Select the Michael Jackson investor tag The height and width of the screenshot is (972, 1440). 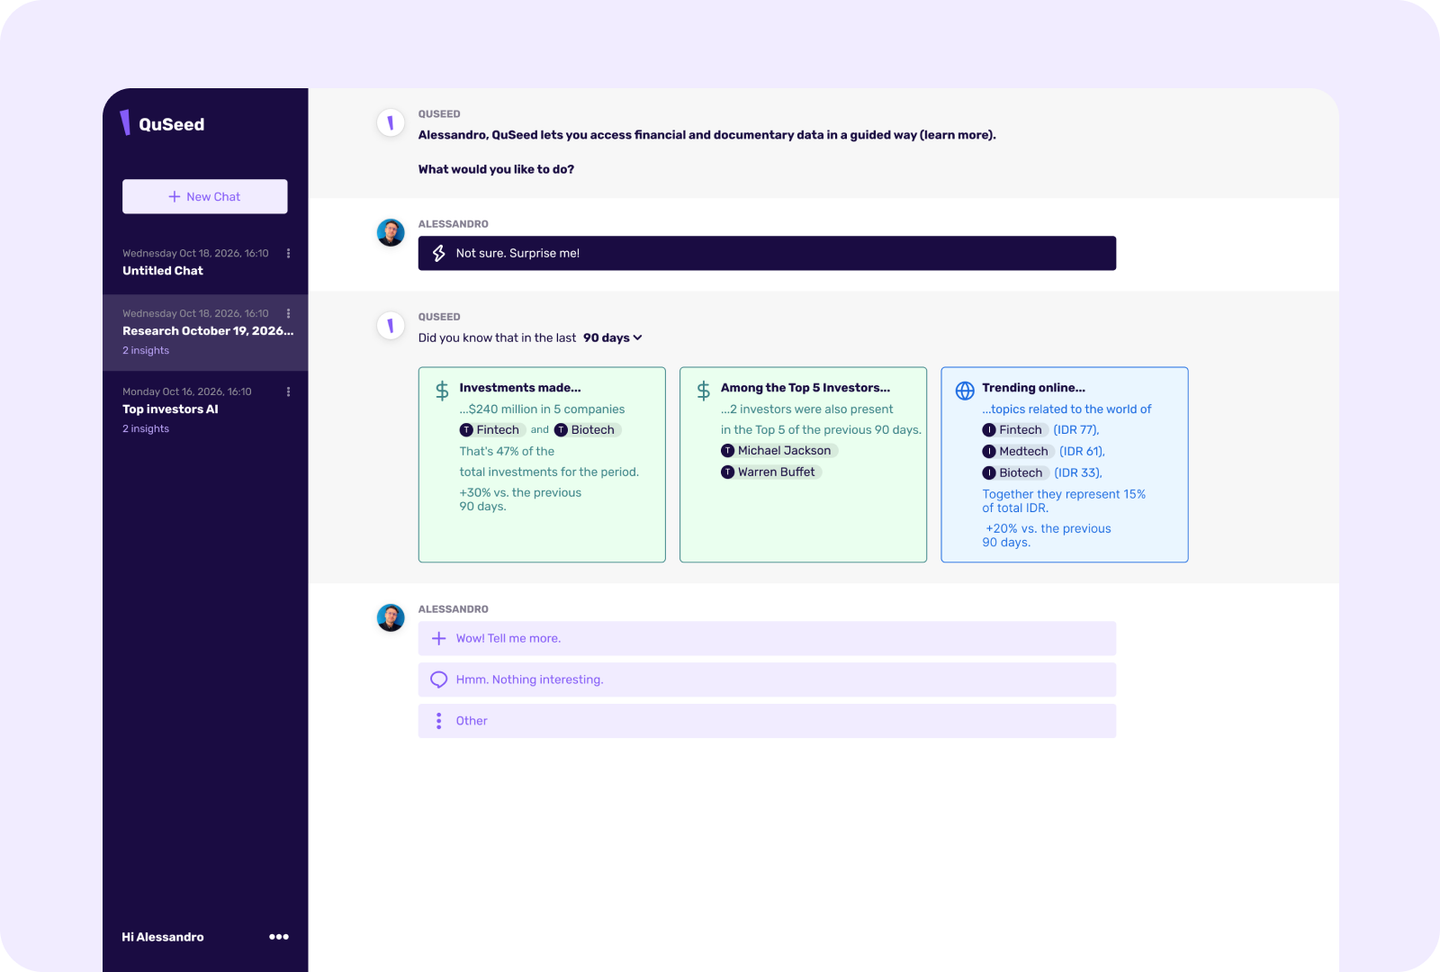(x=777, y=451)
